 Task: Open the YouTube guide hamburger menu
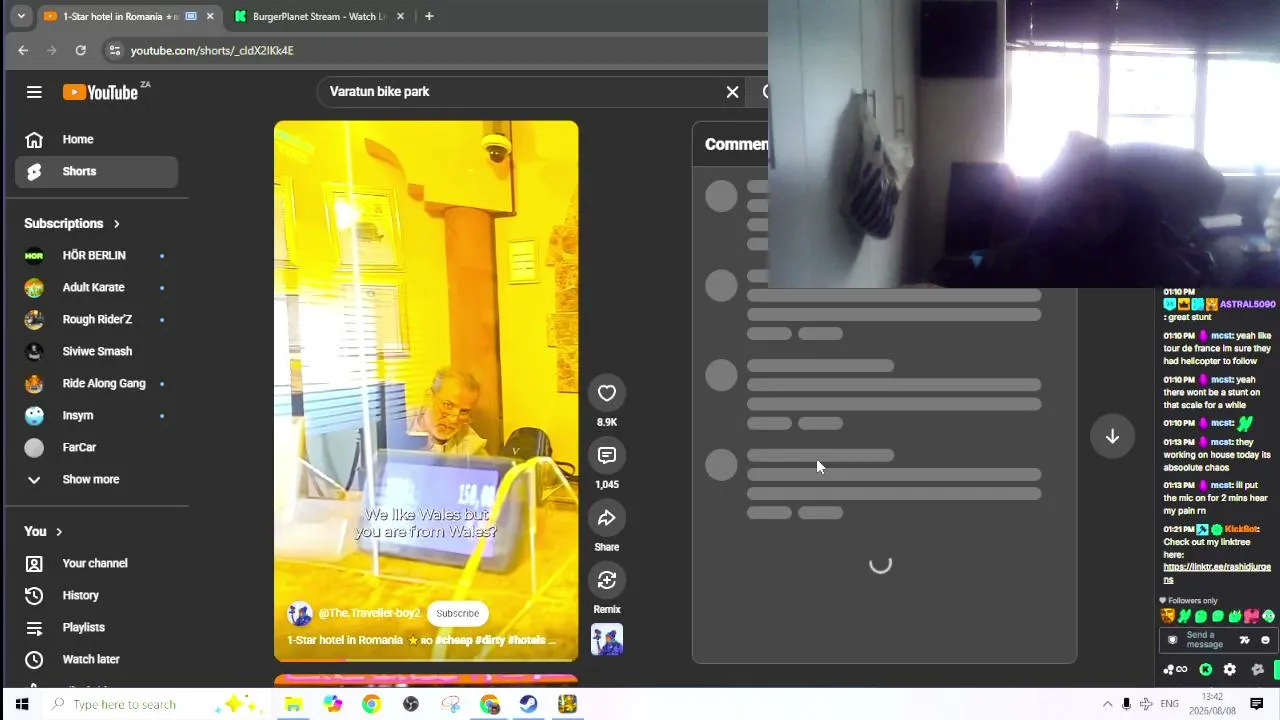[x=34, y=92]
